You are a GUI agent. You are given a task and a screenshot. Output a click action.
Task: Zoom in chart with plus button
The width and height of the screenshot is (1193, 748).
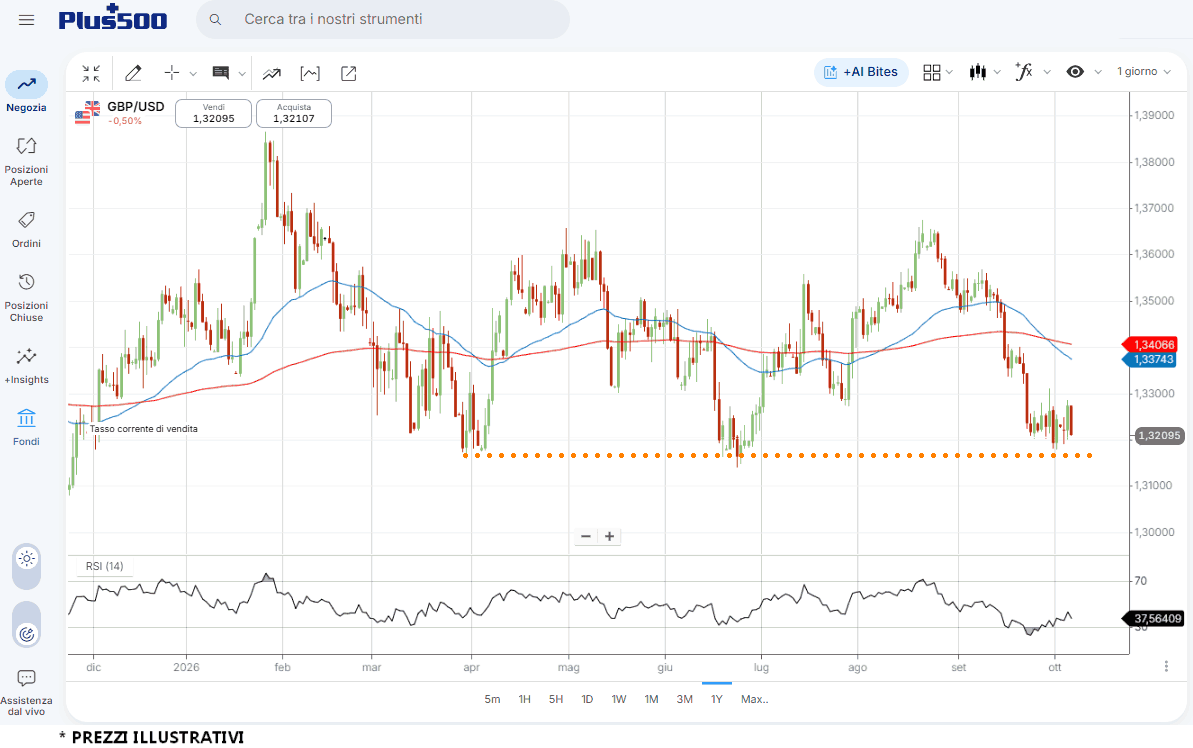tap(609, 536)
